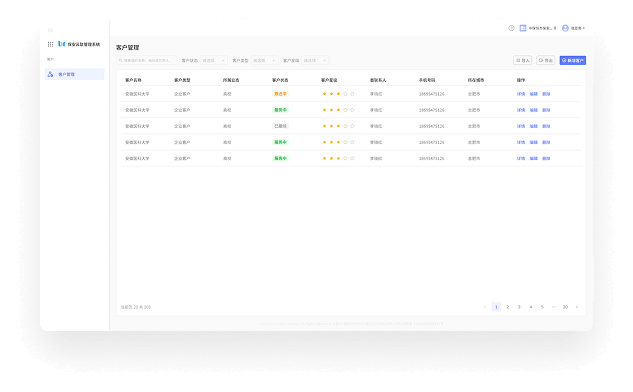Open the 客户星级 dropdown
This screenshot has height=392, width=633.
coord(315,61)
